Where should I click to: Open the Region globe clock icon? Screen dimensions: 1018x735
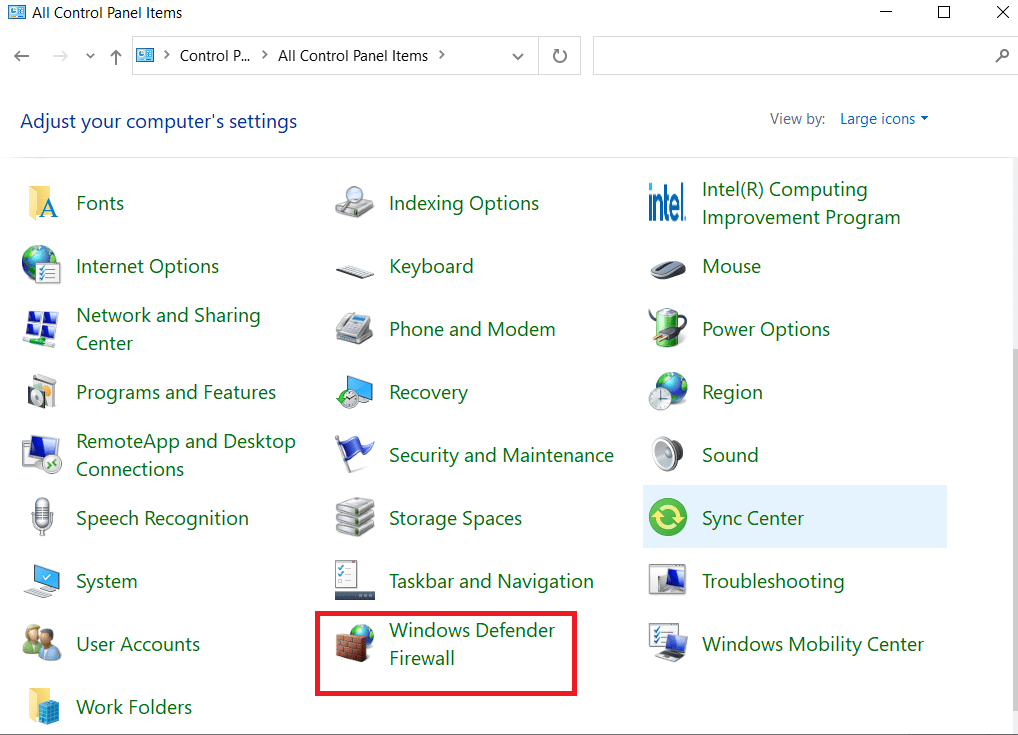point(667,391)
